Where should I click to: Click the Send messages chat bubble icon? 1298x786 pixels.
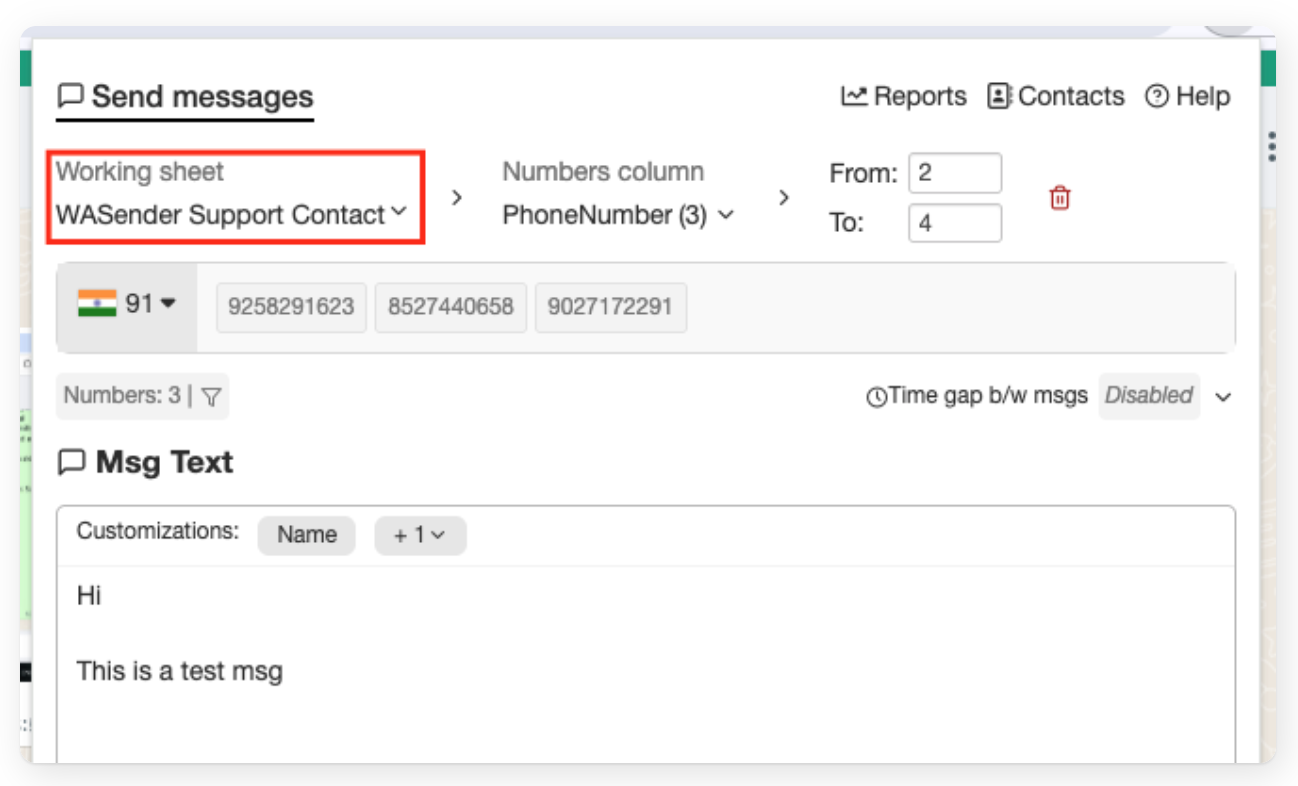coord(70,97)
